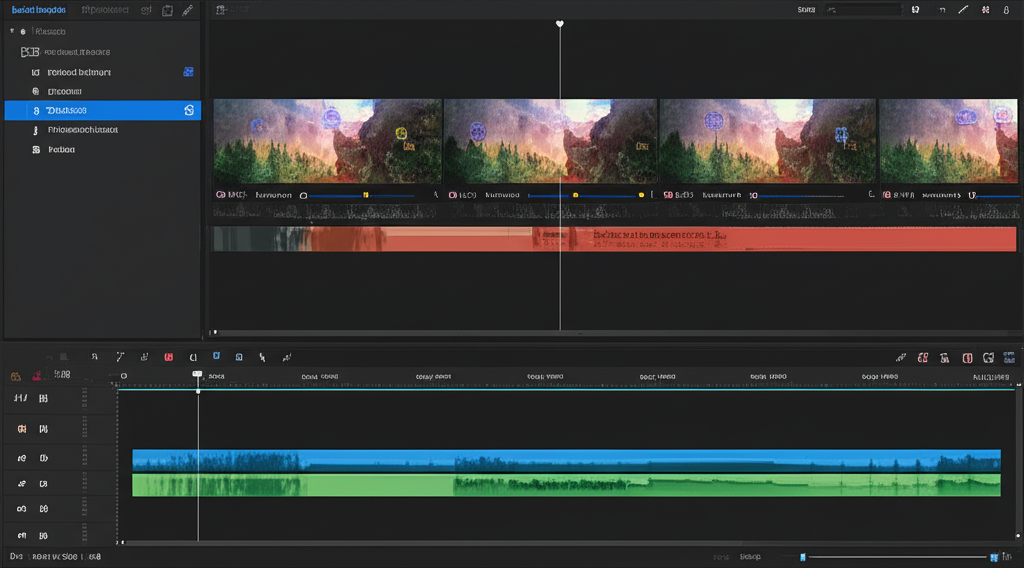Click the yellow circle marker on the first thumbnail
The width and height of the screenshot is (1024, 568).
tap(401, 134)
